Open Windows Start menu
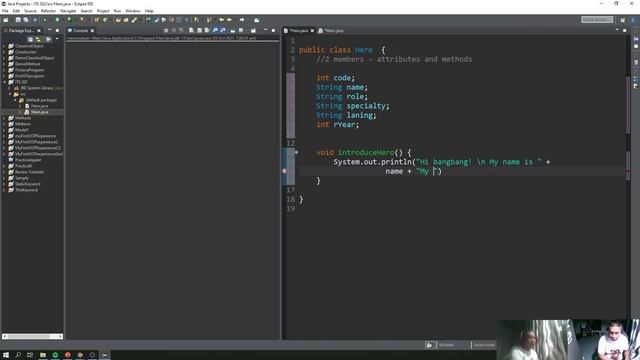Screen dimensions: 640x360 [x=6, y=355]
